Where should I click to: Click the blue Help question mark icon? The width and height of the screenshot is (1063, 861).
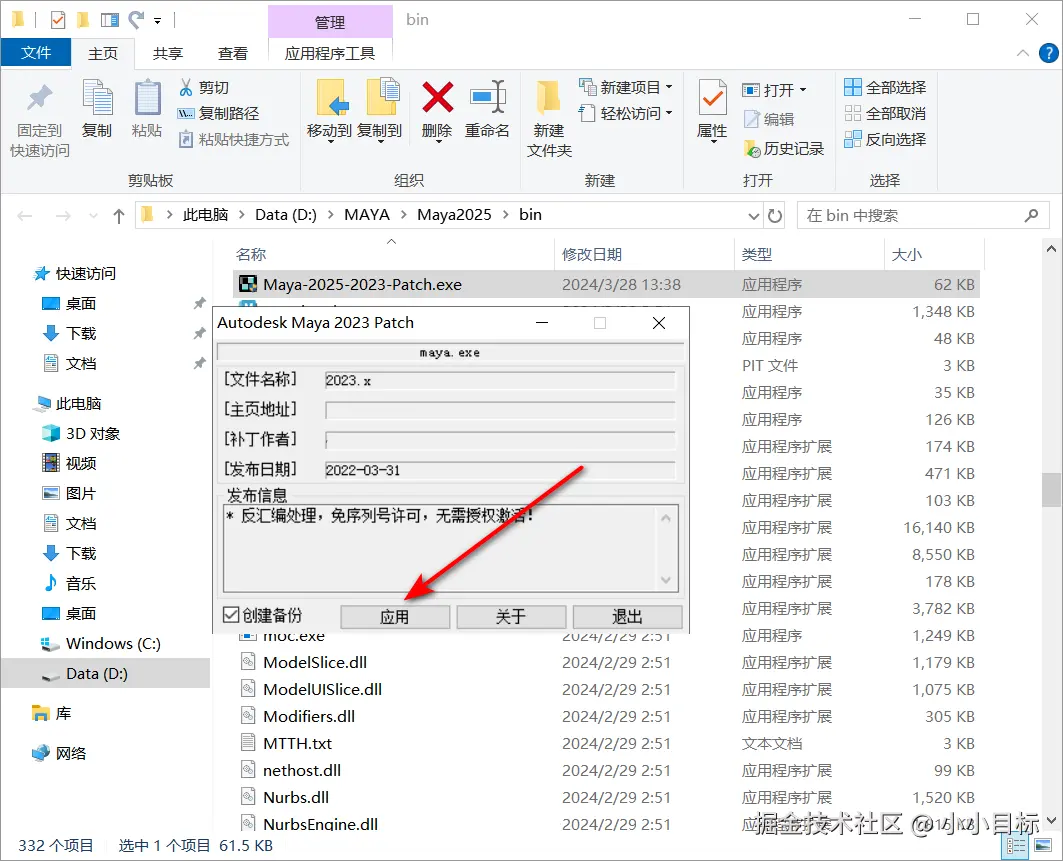pos(1048,53)
